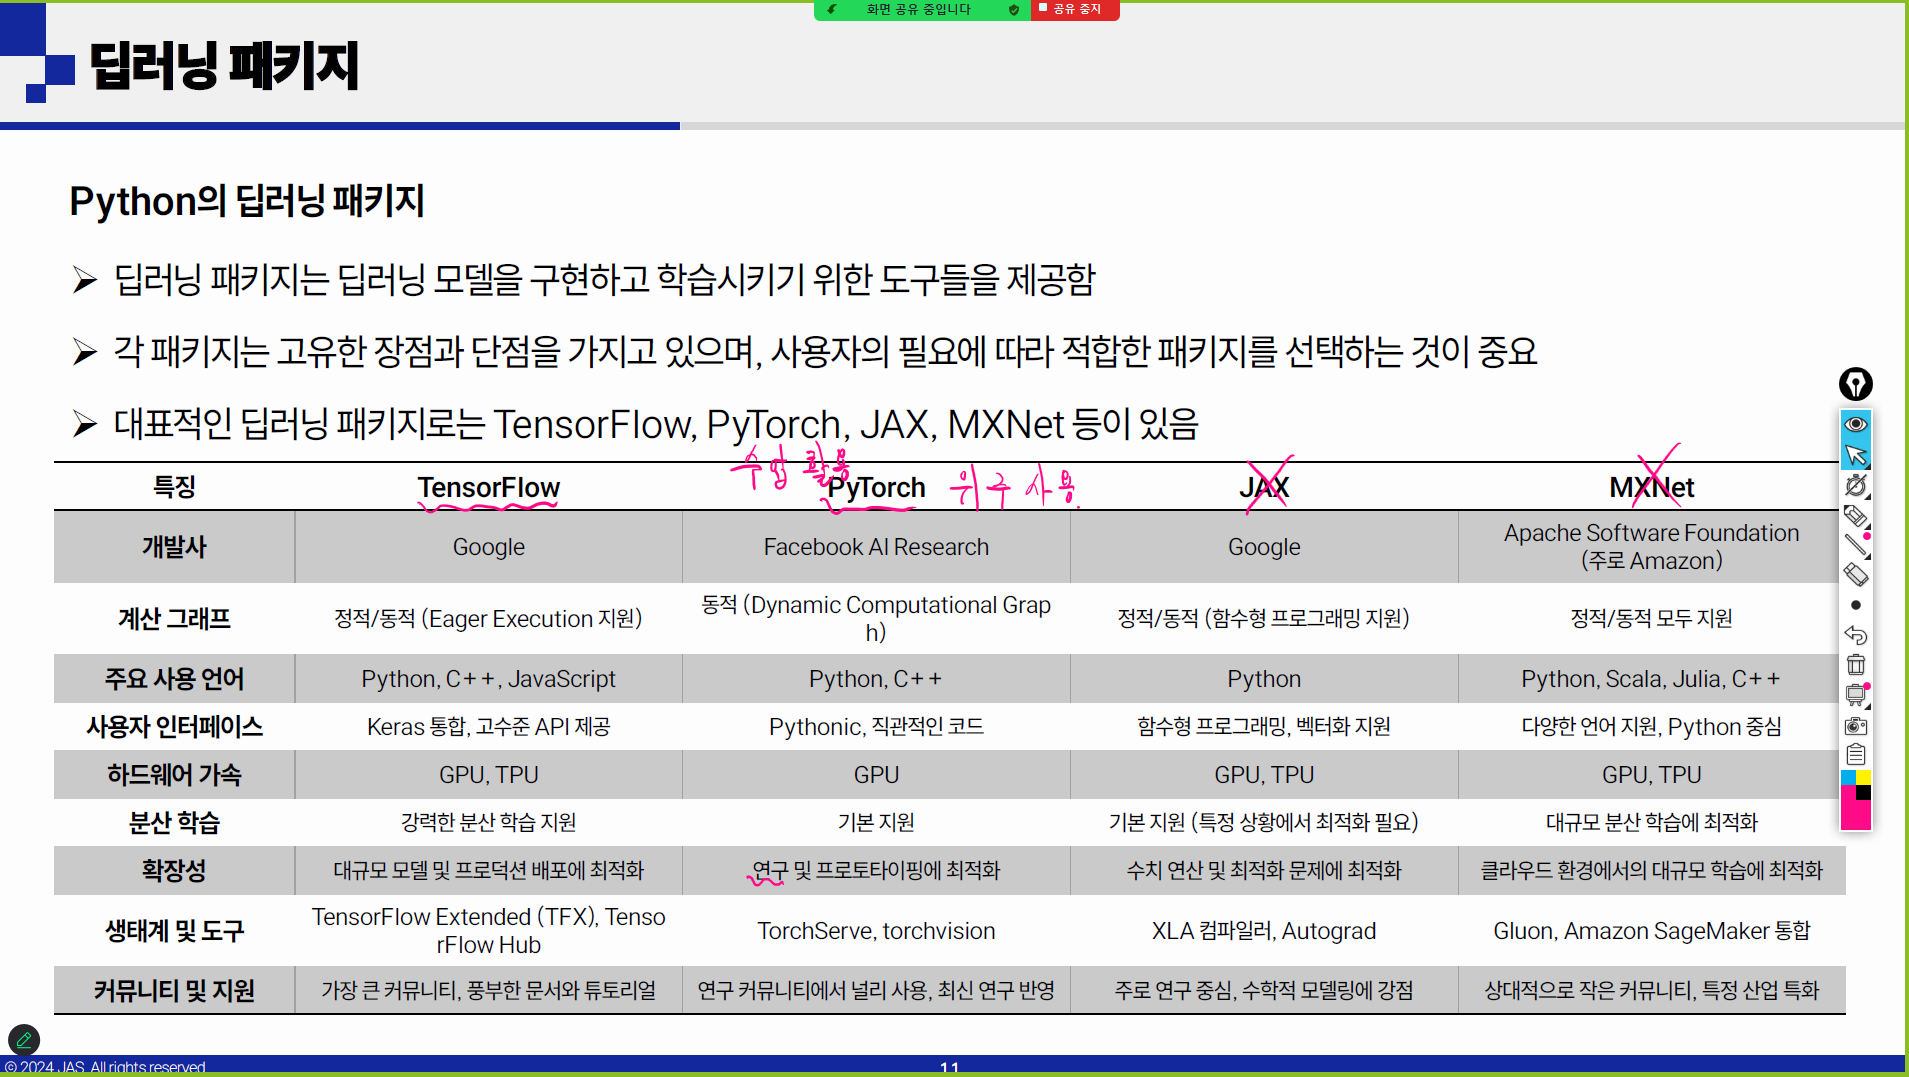Toggle the green pencil annotation button at bottom-left
The width and height of the screenshot is (1909, 1077).
24,1040
